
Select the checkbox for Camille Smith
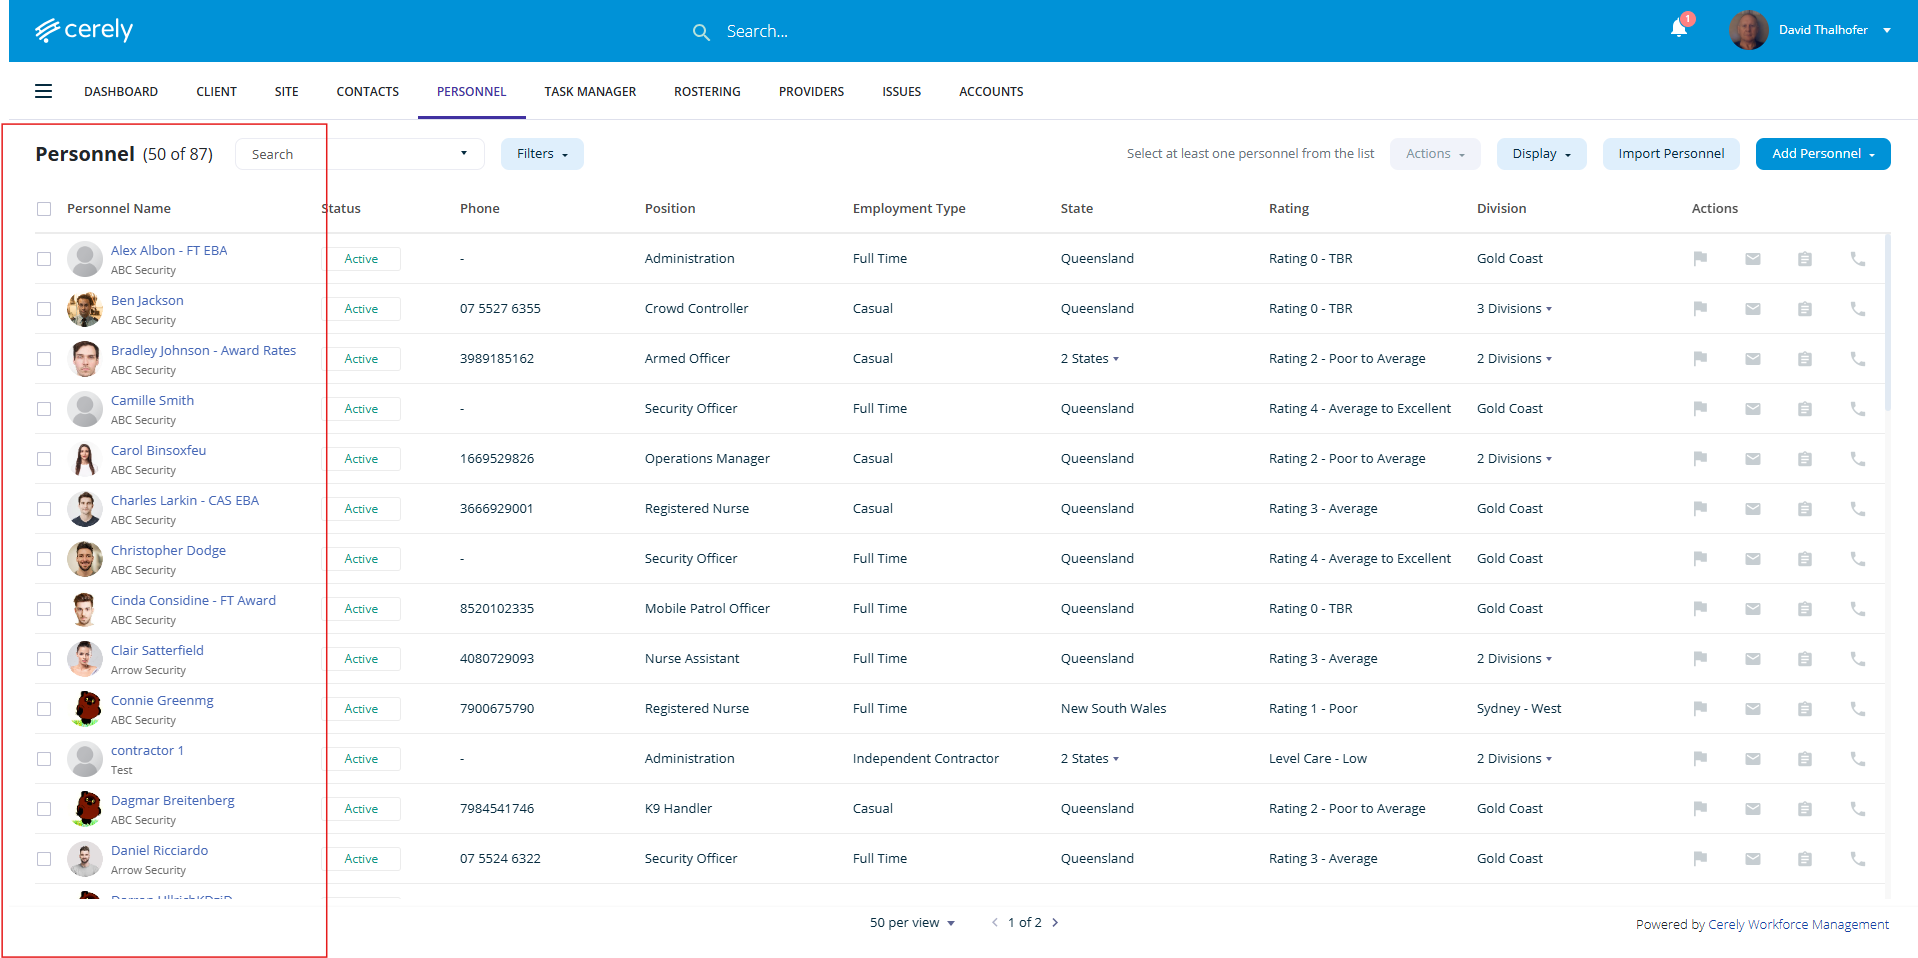(44, 409)
